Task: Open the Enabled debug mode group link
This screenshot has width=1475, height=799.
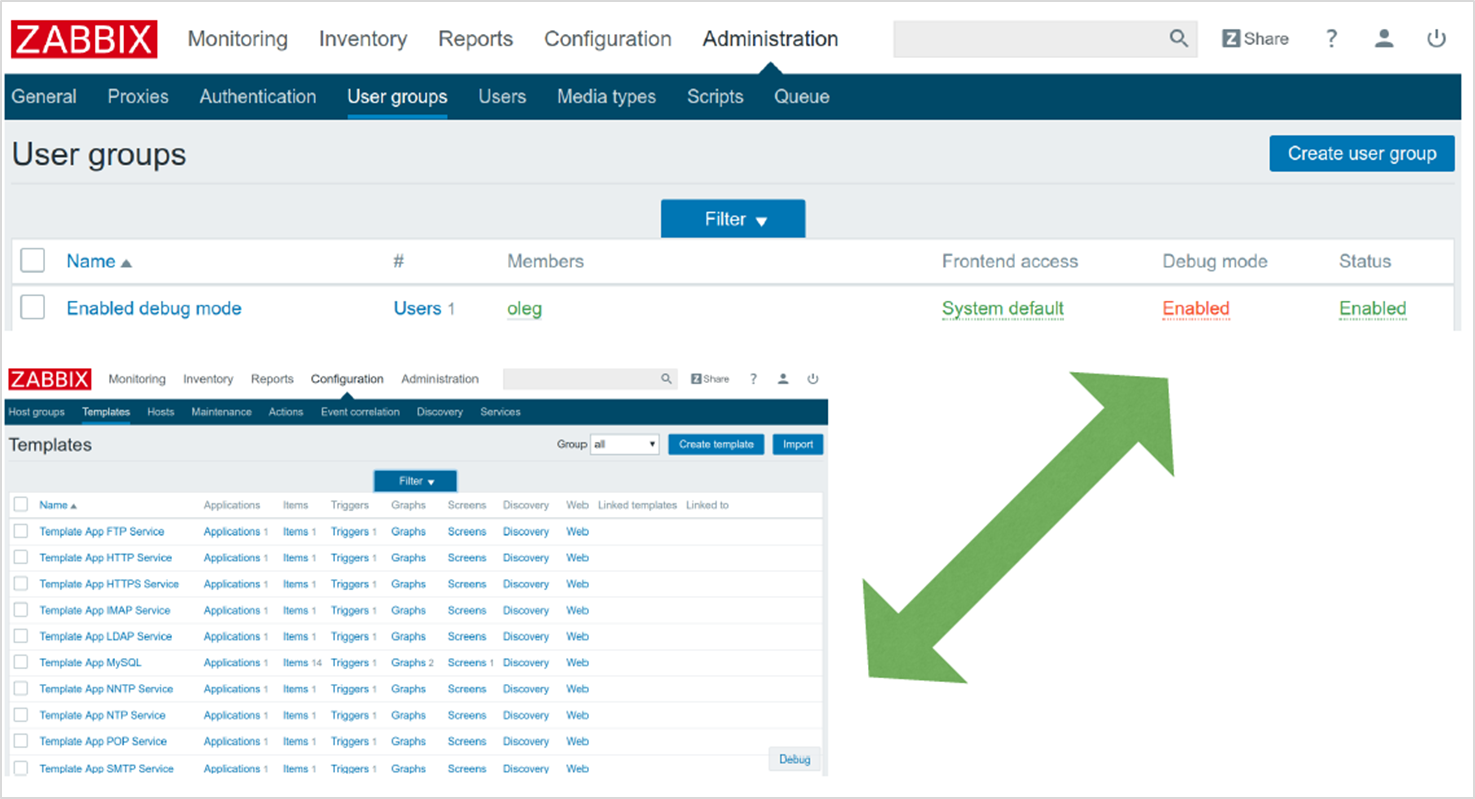Action: 154,308
